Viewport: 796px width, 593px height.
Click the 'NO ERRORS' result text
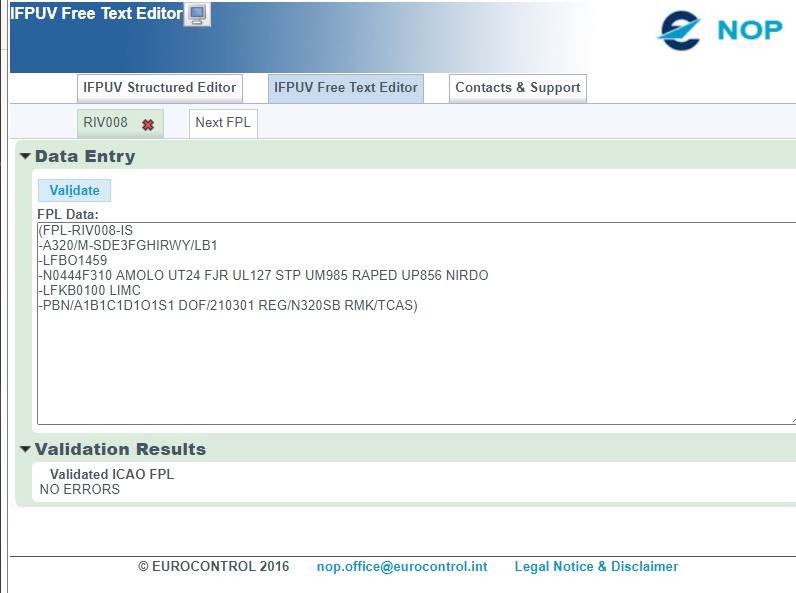[80, 489]
